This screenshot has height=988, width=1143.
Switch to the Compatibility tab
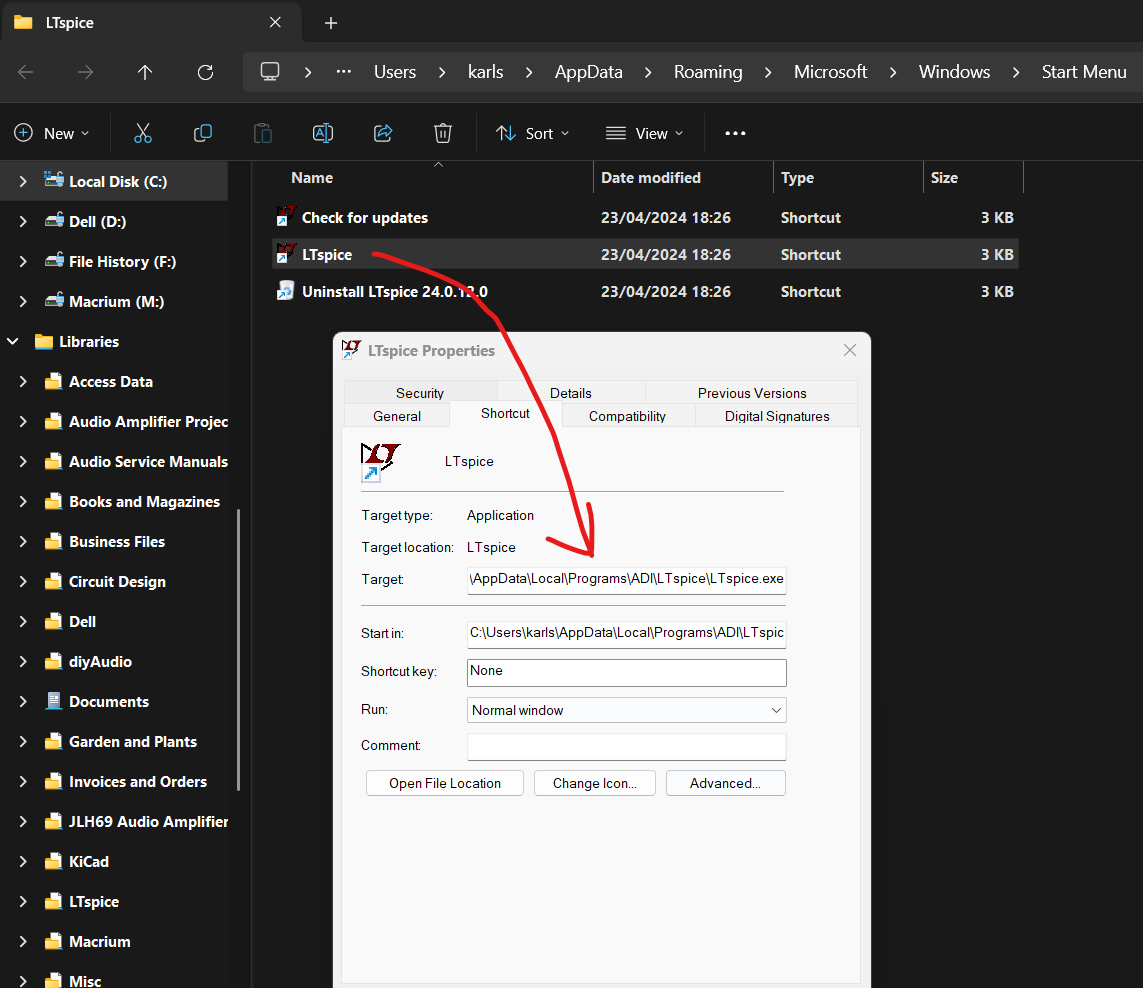(627, 416)
